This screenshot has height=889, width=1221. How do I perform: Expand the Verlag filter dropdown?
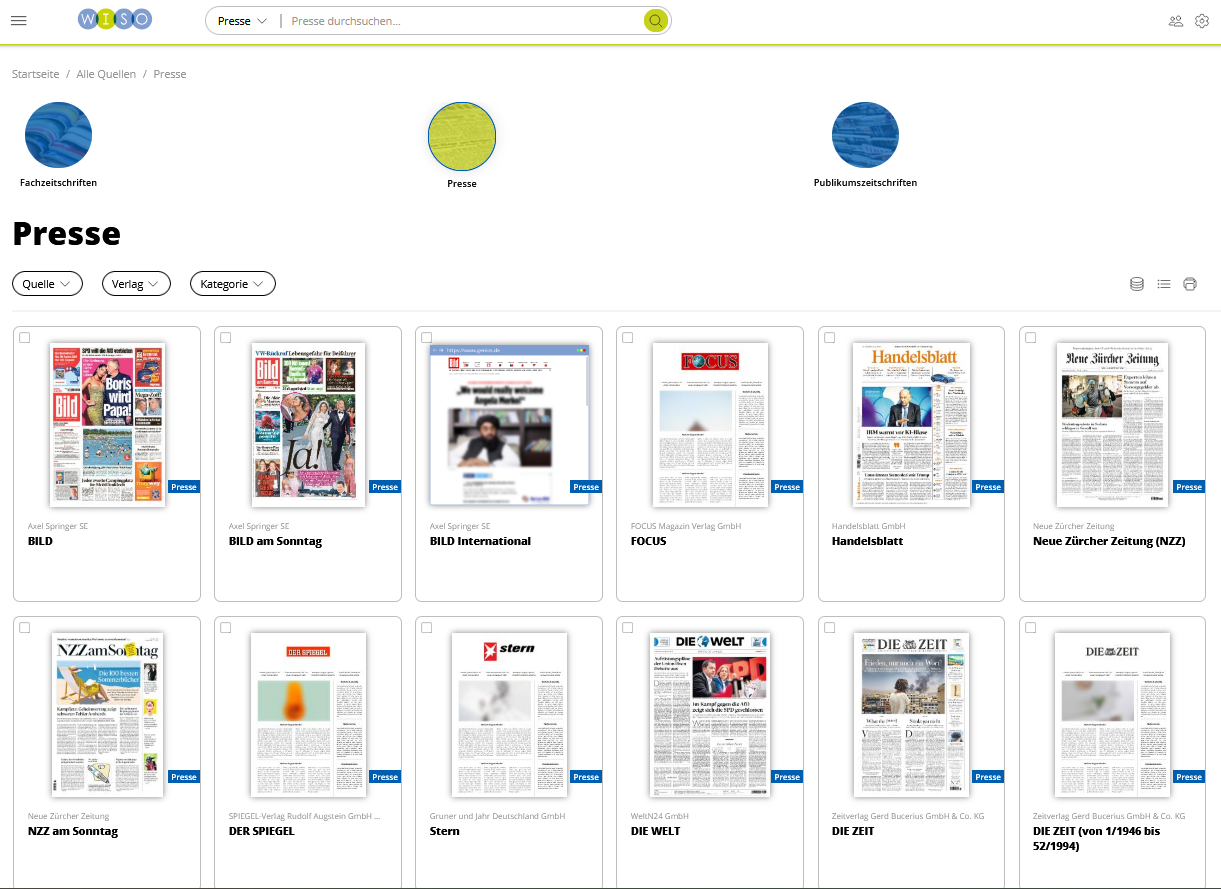pos(136,284)
